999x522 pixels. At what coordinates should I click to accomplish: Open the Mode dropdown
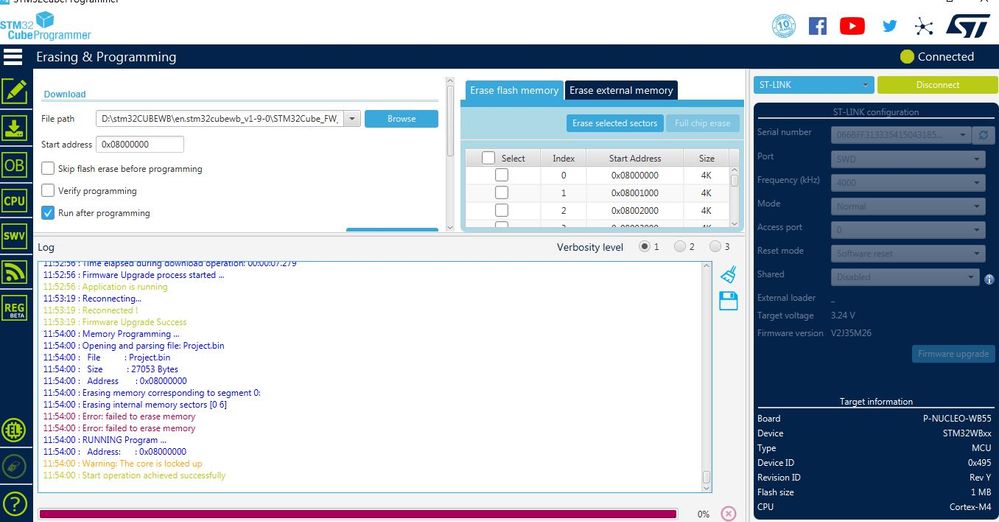(908, 207)
